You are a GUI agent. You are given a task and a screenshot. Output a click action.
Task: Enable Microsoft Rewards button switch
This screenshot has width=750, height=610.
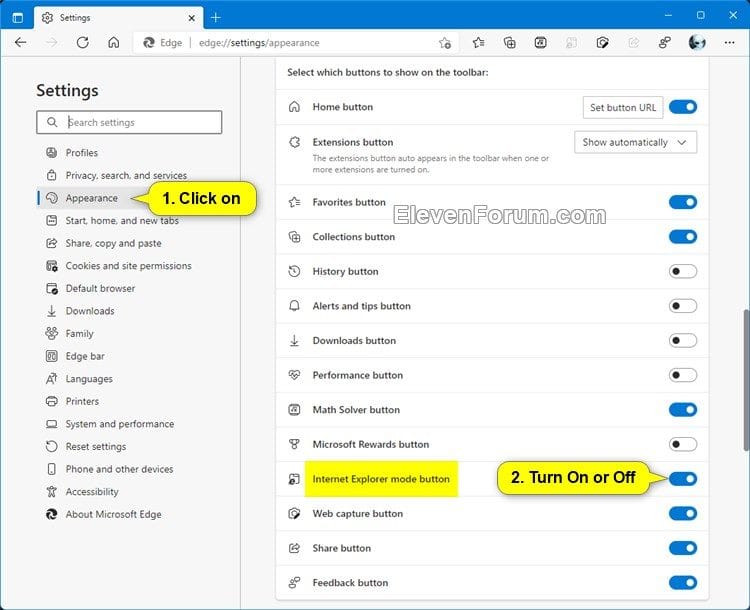click(683, 444)
